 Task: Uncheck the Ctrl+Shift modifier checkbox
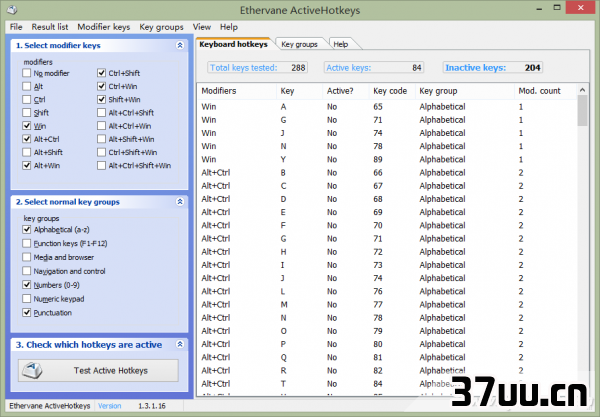(x=101, y=73)
